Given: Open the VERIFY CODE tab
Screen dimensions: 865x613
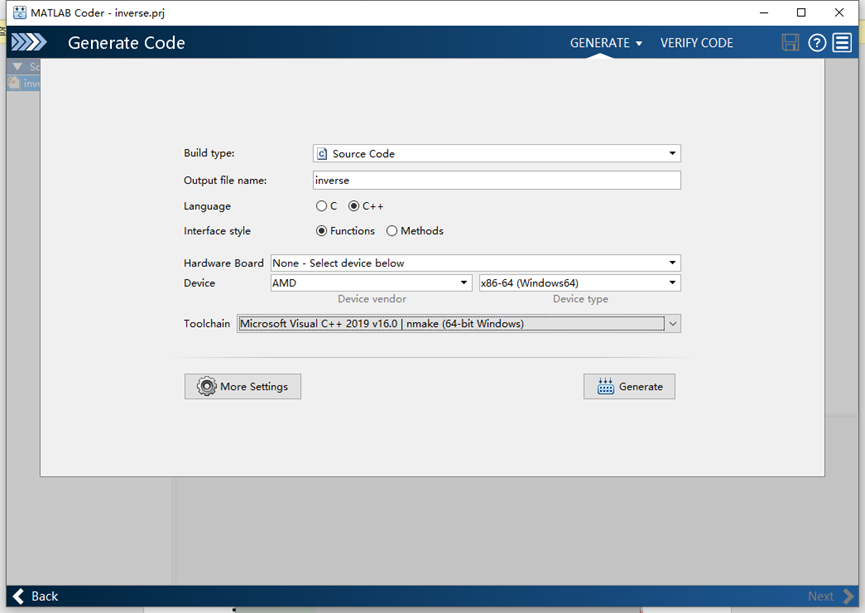Looking at the screenshot, I should (697, 42).
